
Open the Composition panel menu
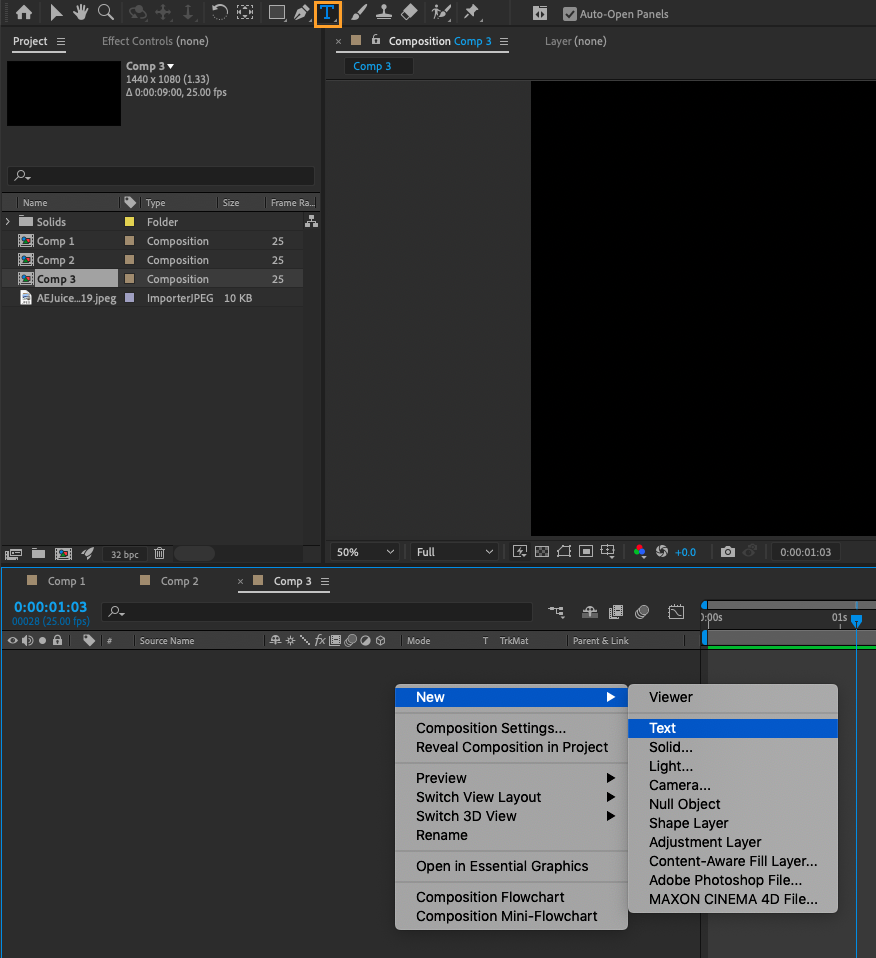click(x=504, y=41)
